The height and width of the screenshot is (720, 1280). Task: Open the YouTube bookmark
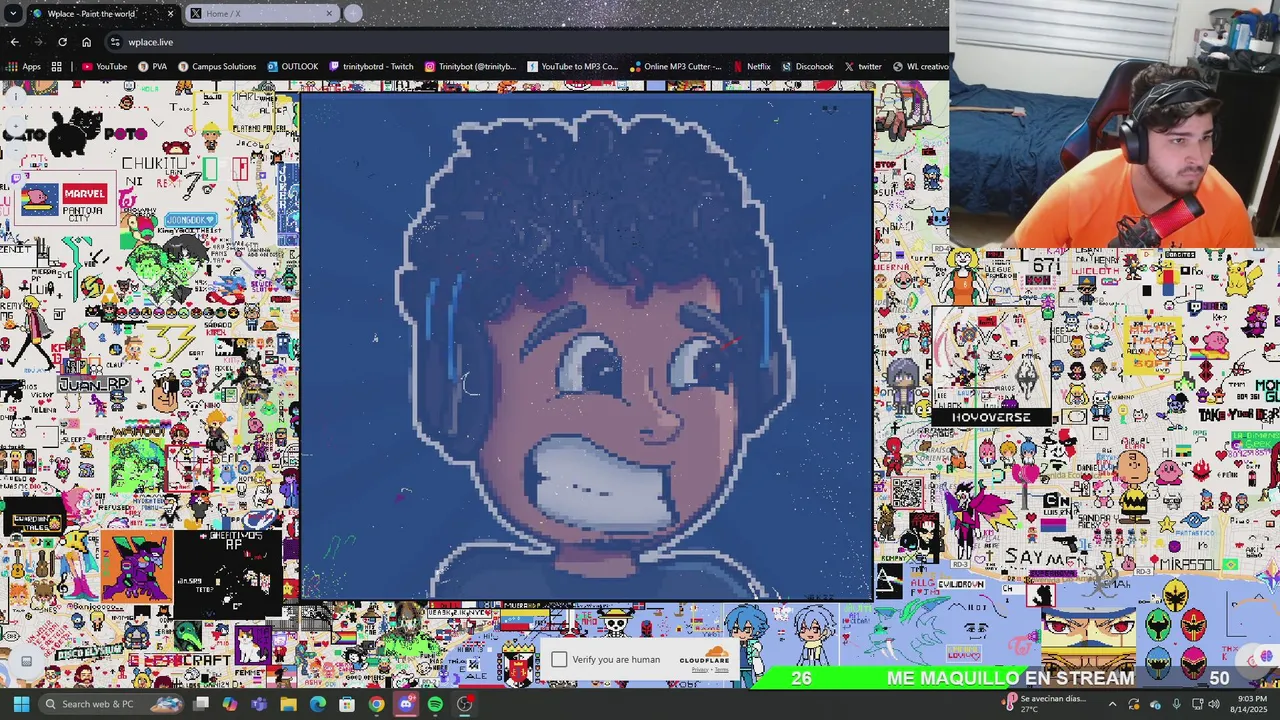[x=105, y=67]
